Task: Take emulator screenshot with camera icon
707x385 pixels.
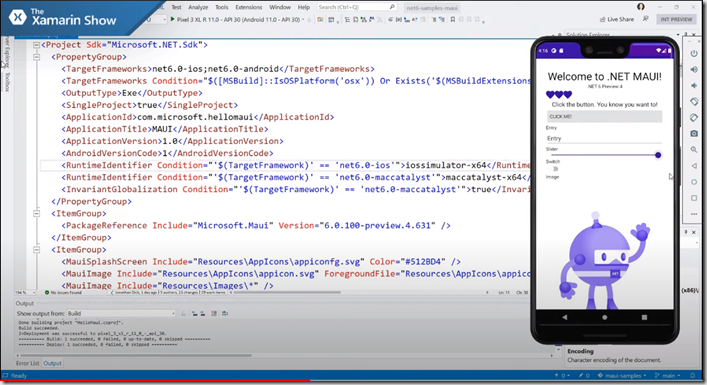Action: pos(693,133)
